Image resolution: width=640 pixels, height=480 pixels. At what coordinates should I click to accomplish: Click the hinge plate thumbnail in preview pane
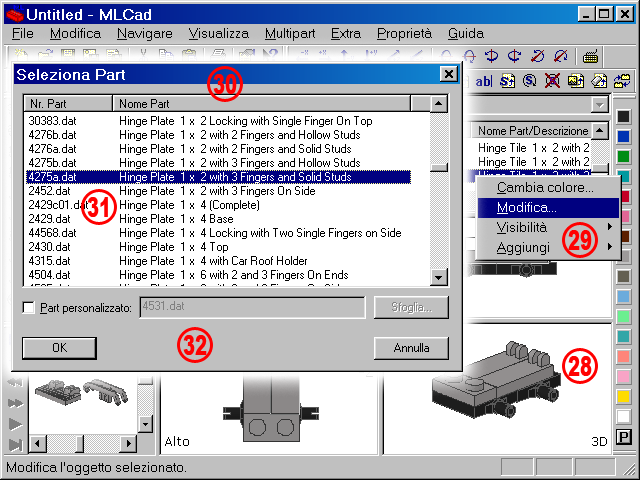pyautogui.click(x=57, y=392)
